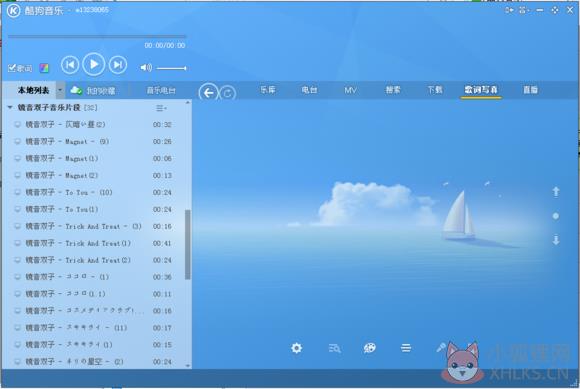Viewport: 580px width, 389px height.
Task: Minimize the KuGou window
Action: (540, 10)
